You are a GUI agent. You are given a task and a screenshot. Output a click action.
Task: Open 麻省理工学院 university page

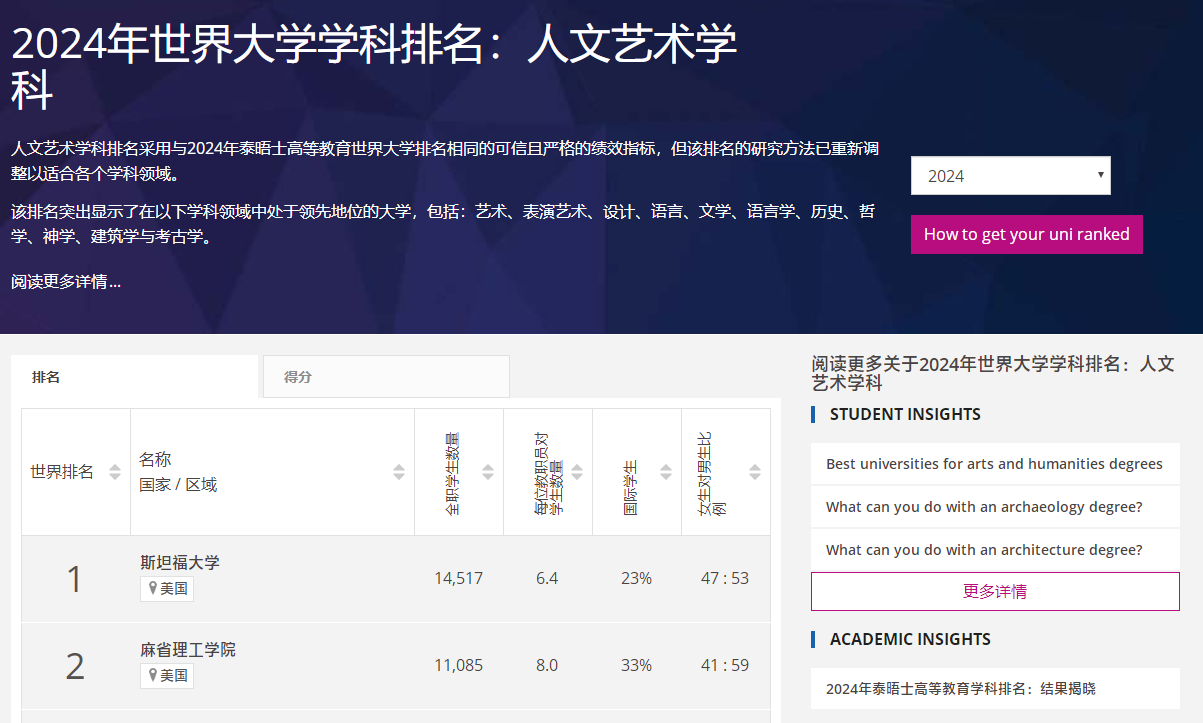point(188,650)
